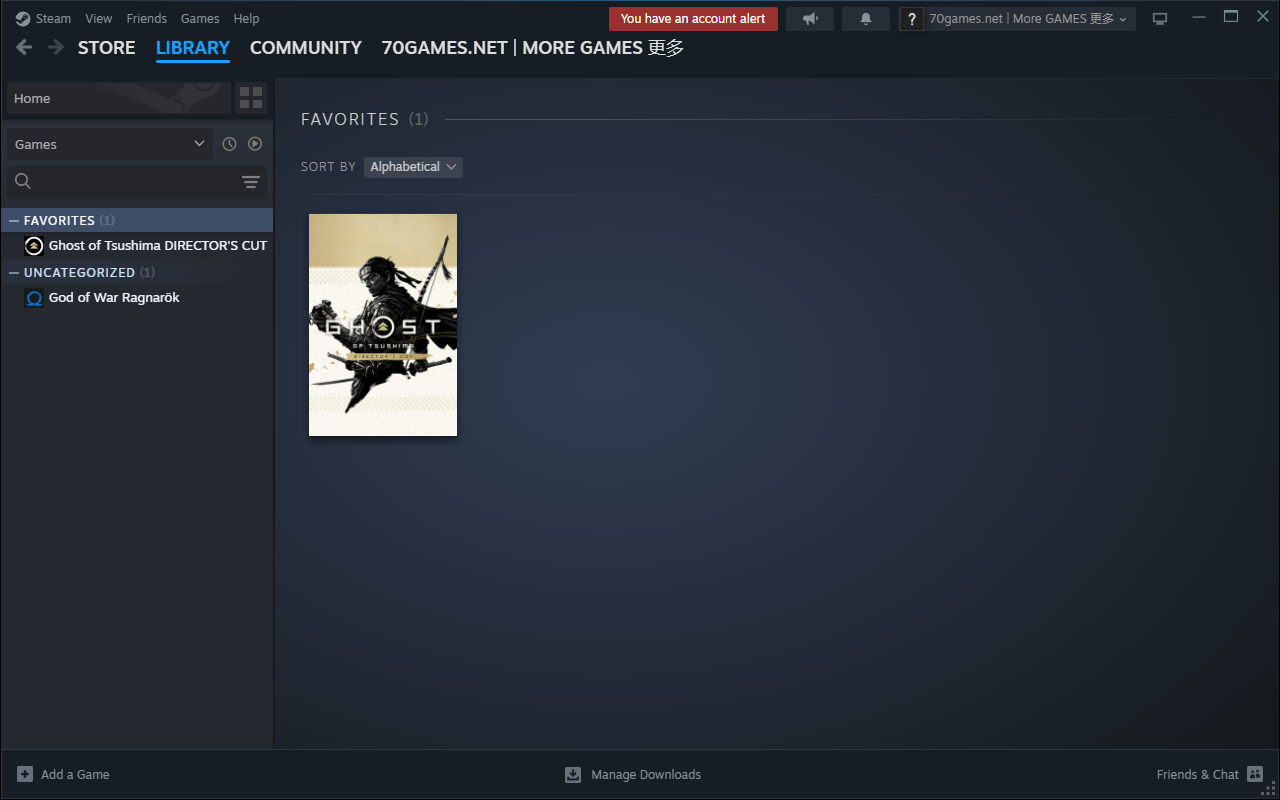Click the Steam logo icon in menu bar
Image resolution: width=1280 pixels, height=800 pixels.
[x=23, y=18]
